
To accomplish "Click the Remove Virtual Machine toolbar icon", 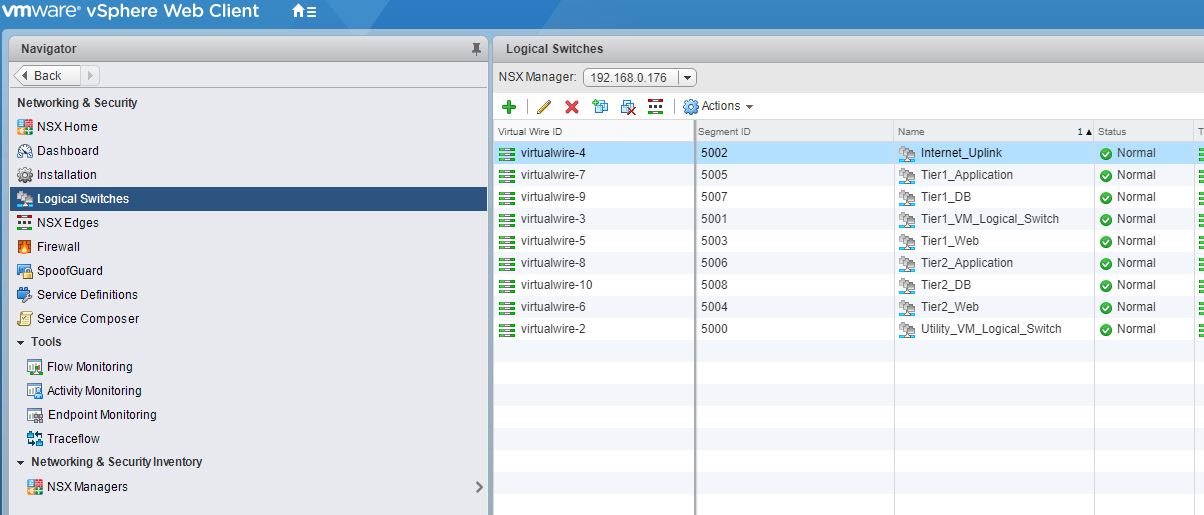I will 628,107.
